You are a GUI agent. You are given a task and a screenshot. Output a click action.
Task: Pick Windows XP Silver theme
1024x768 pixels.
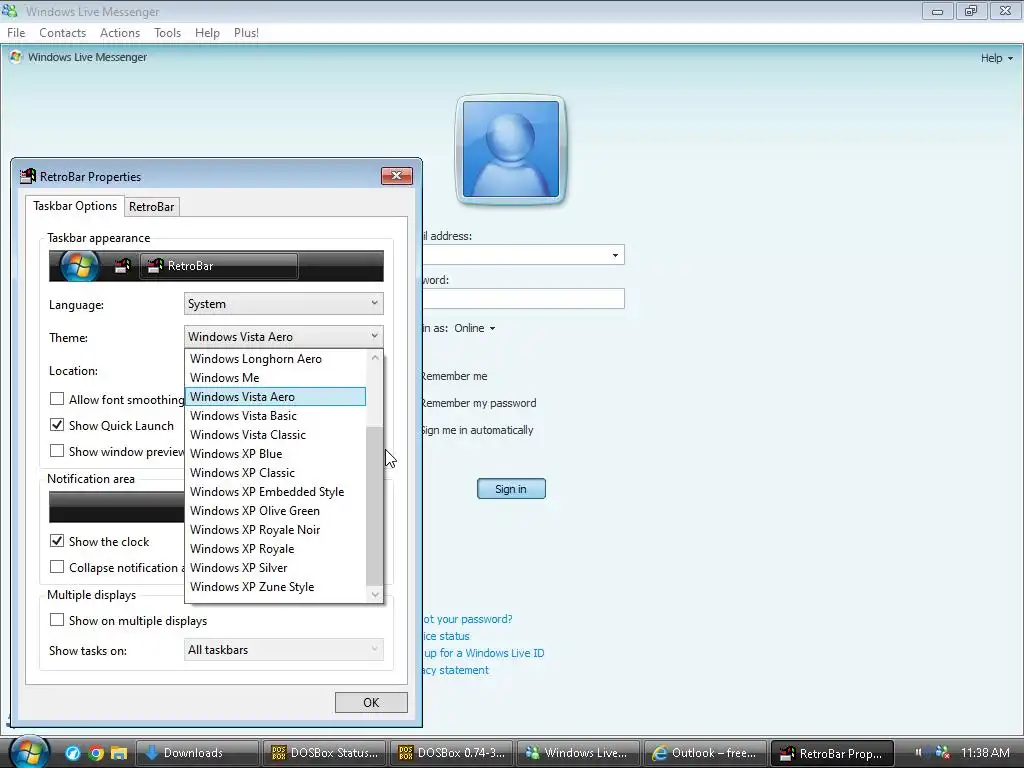click(276, 568)
